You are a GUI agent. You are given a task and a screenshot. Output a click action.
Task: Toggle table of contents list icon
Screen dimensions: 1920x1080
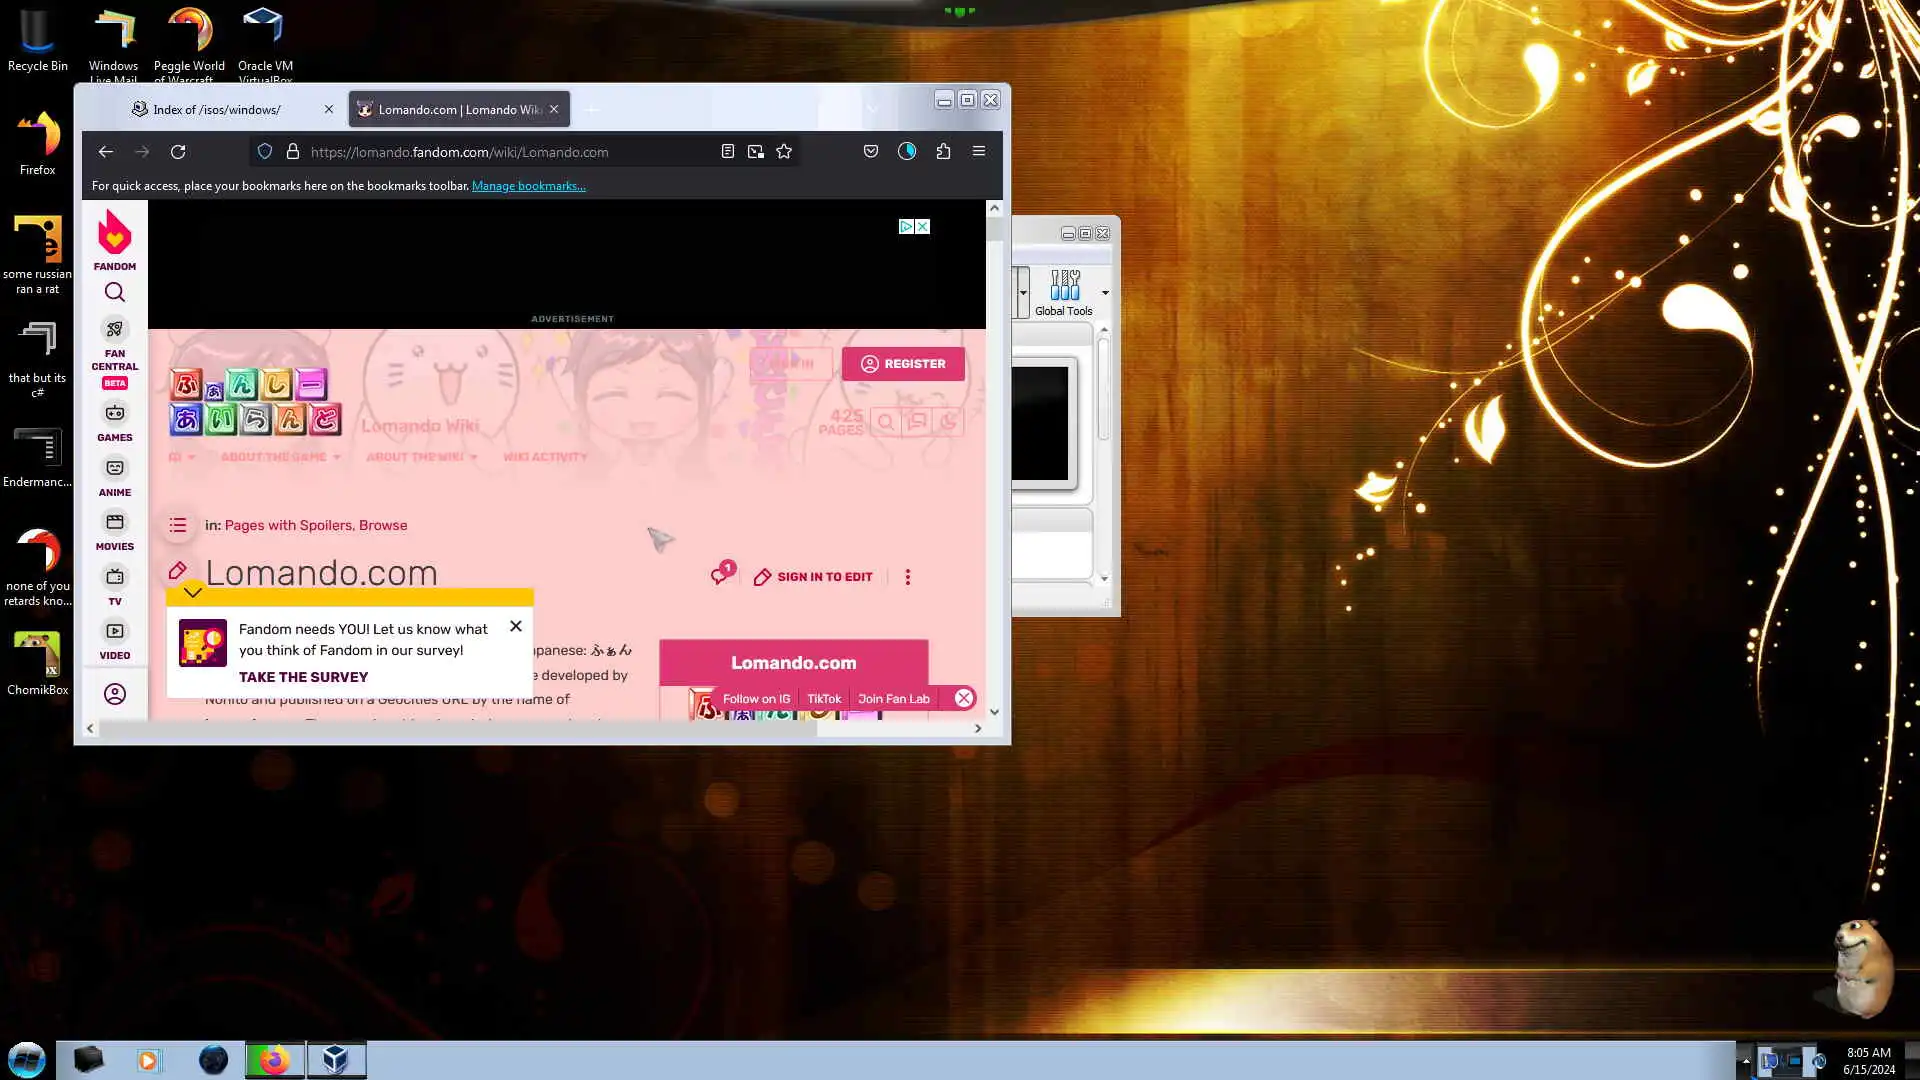coord(178,525)
